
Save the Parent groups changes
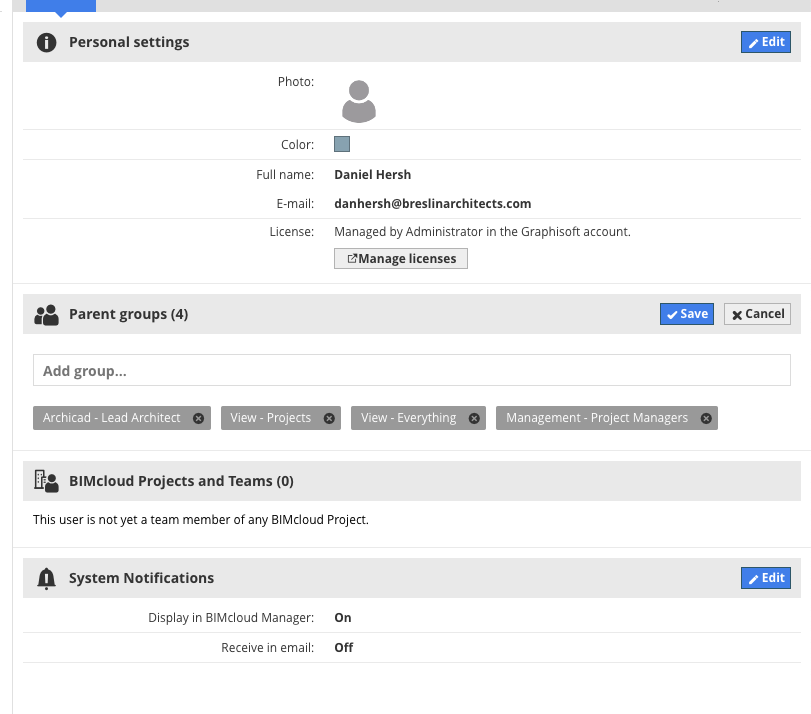(687, 314)
